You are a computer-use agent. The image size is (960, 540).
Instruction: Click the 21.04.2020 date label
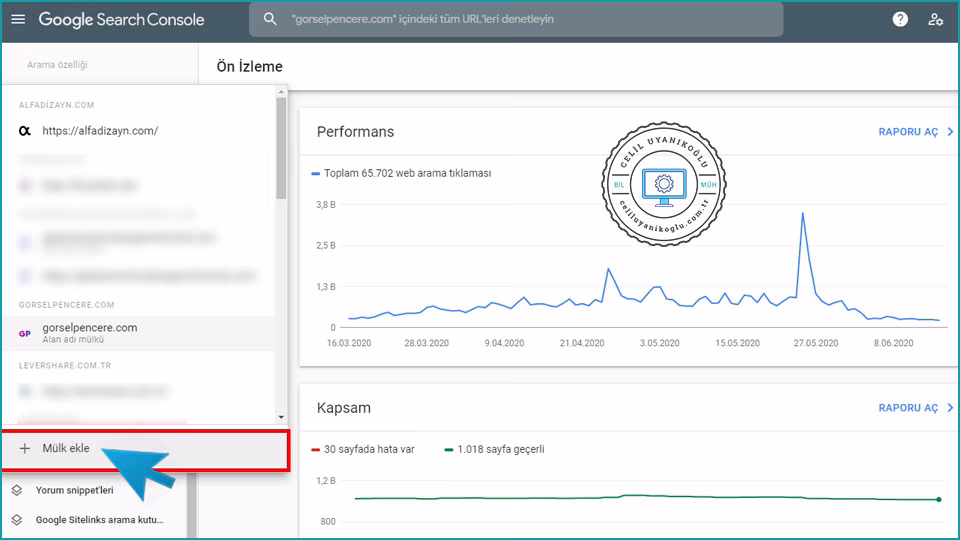click(582, 343)
